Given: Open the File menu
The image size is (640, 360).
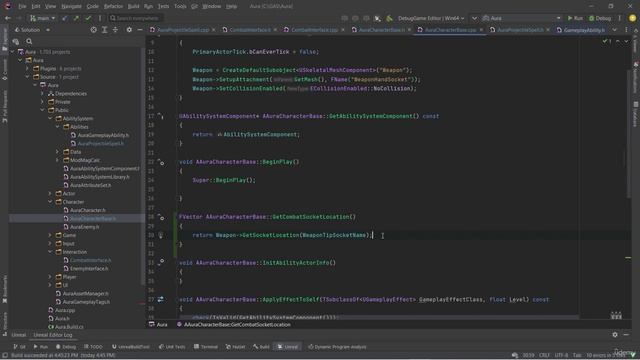Looking at the screenshot, I should tap(22, 7).
